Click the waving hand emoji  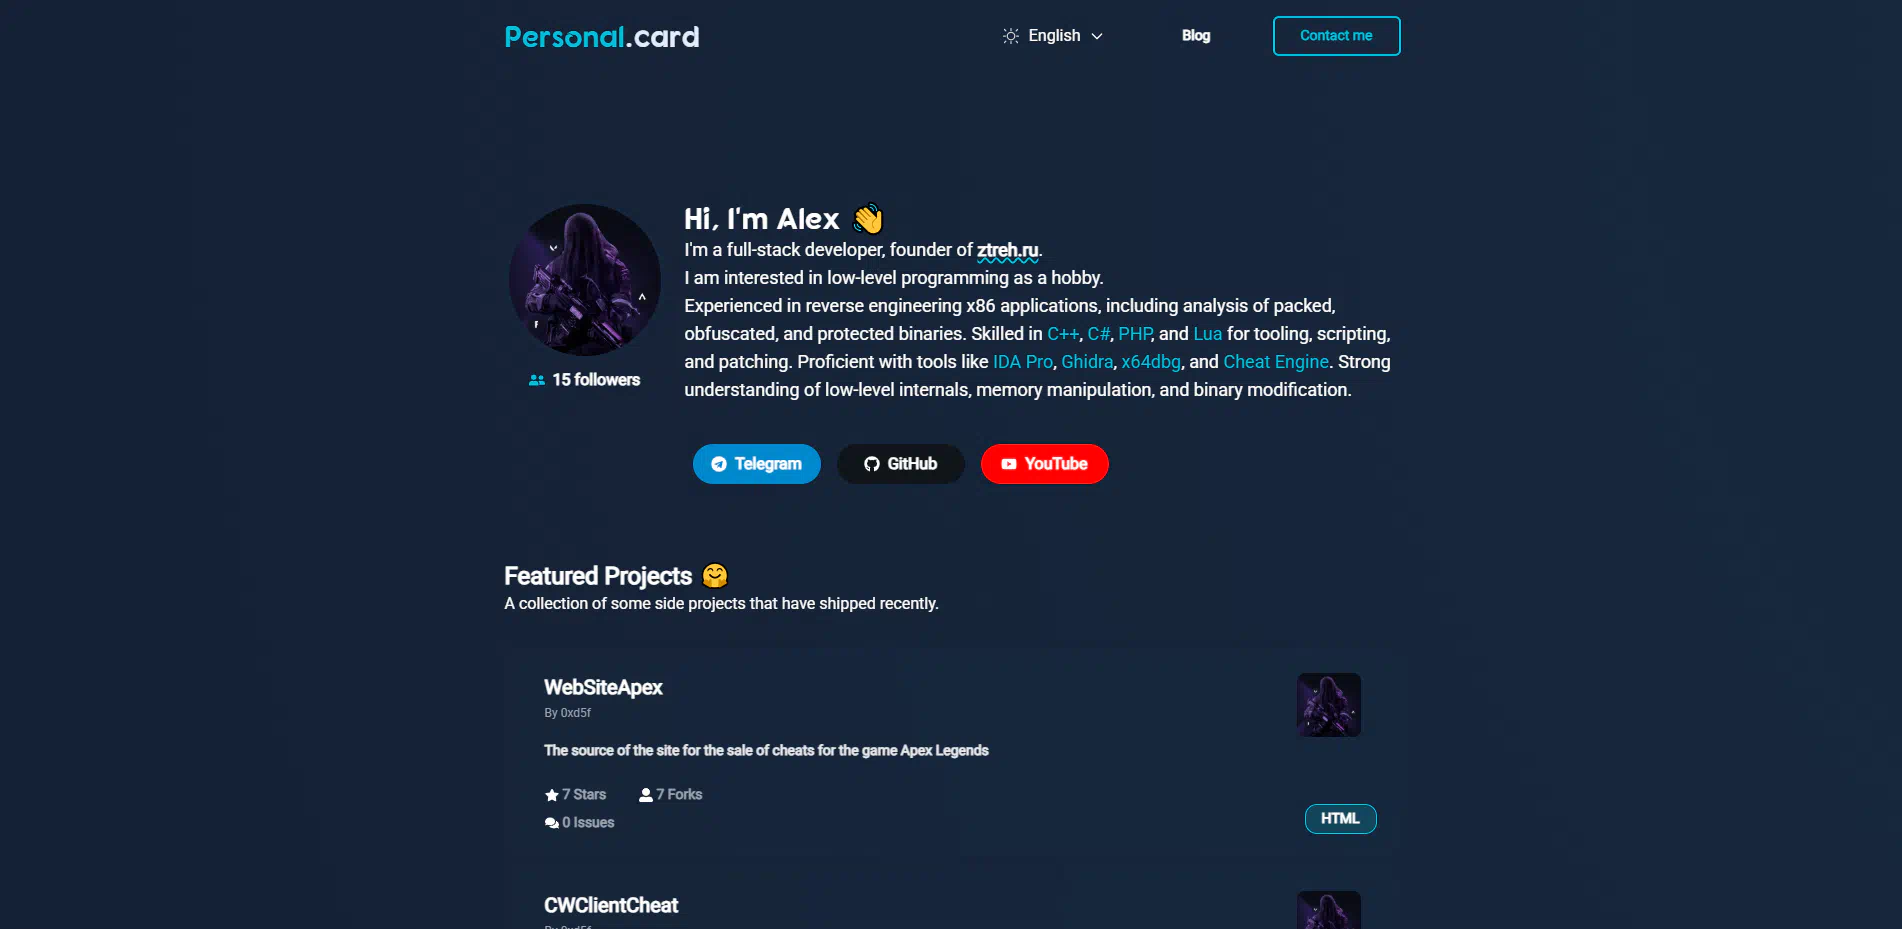click(x=868, y=219)
